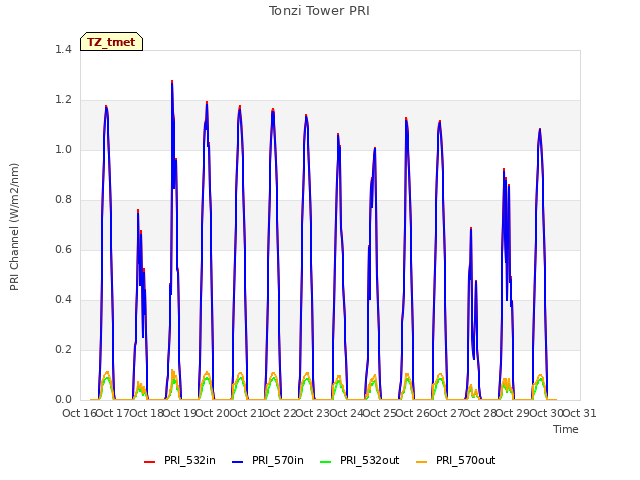Click the 1.4 y-axis tick label
The height and width of the screenshot is (480, 640).
pyautogui.click(x=63, y=49)
